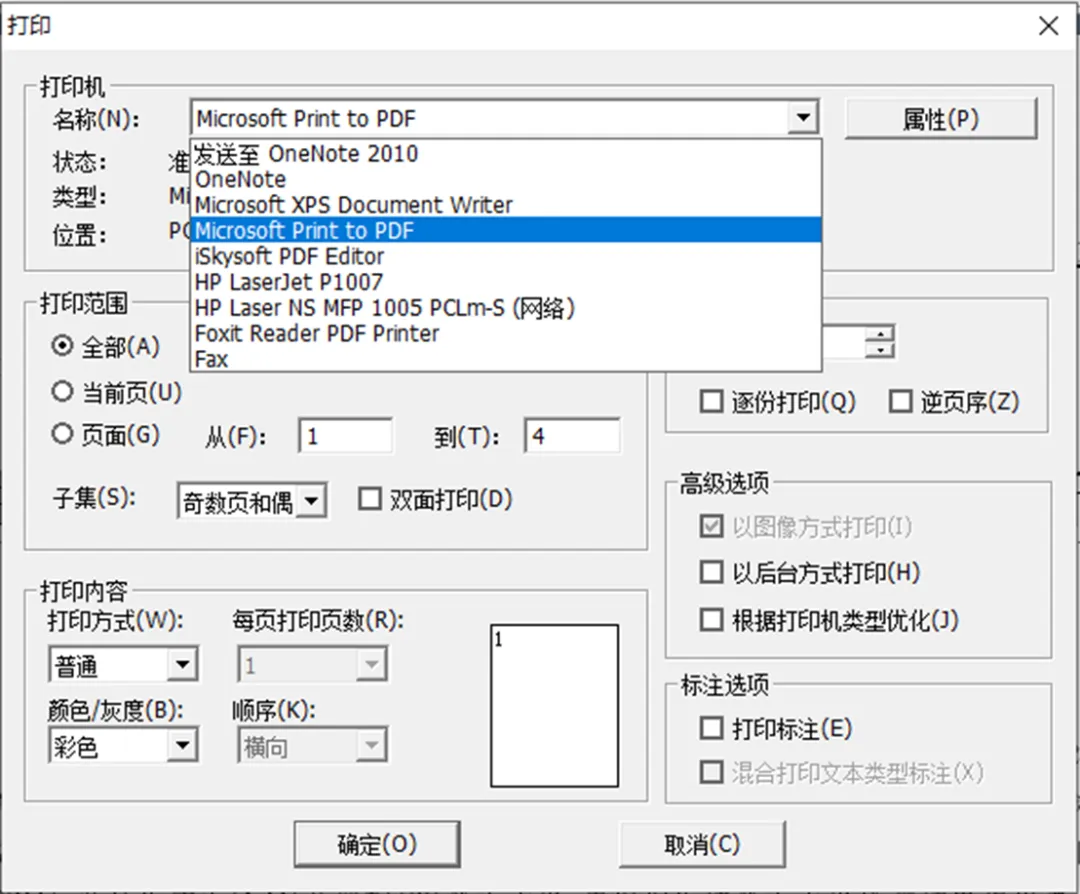Open 每页打印页数(R) dropdown
1080x894 pixels.
[313, 665]
